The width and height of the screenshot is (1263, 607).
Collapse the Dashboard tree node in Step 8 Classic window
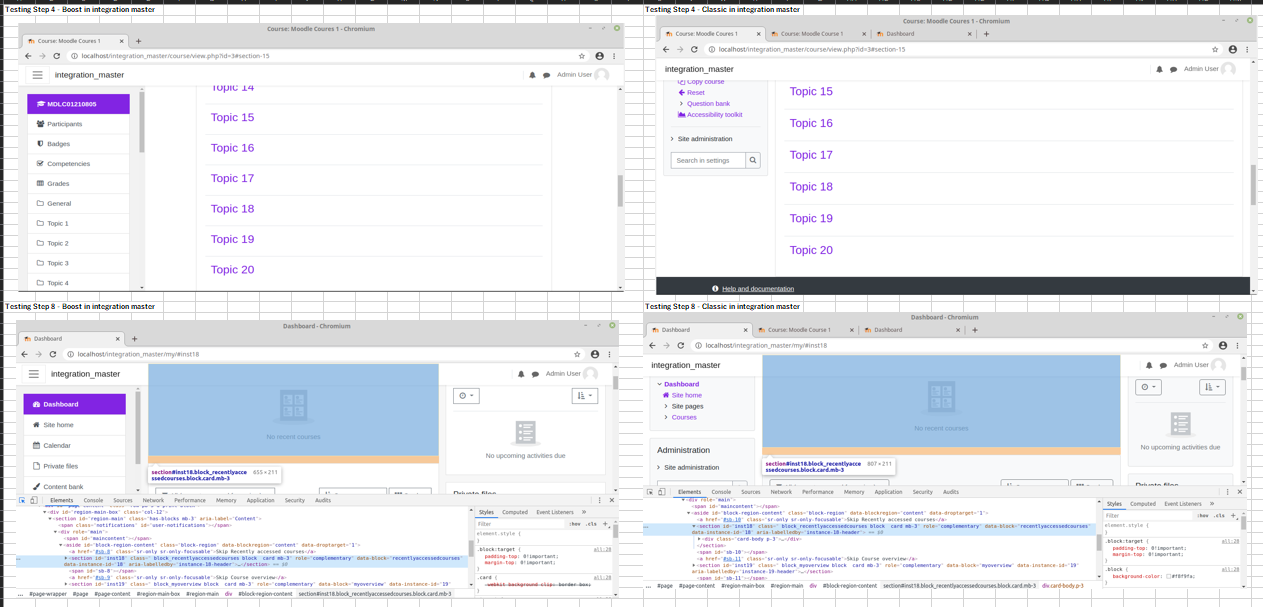[x=660, y=384]
